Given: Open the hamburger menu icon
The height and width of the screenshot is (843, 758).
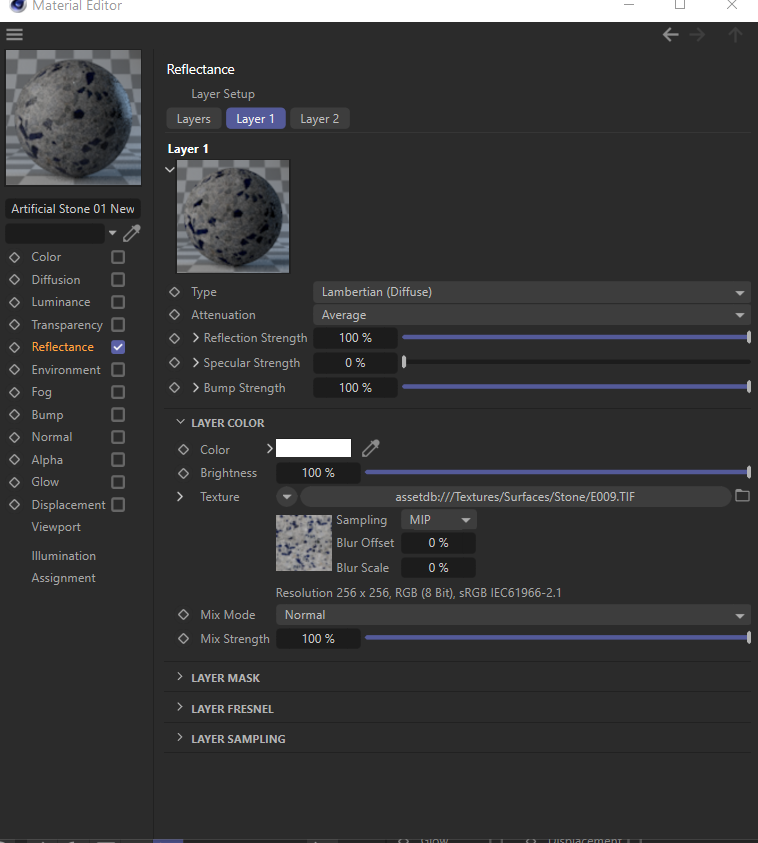Looking at the screenshot, I should click(x=15, y=34).
